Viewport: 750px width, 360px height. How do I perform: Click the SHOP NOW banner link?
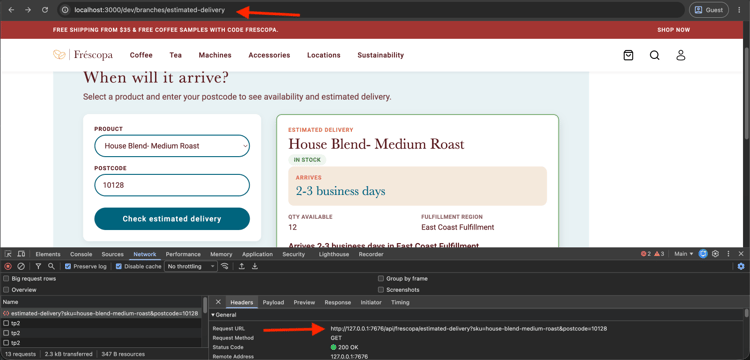click(x=673, y=30)
